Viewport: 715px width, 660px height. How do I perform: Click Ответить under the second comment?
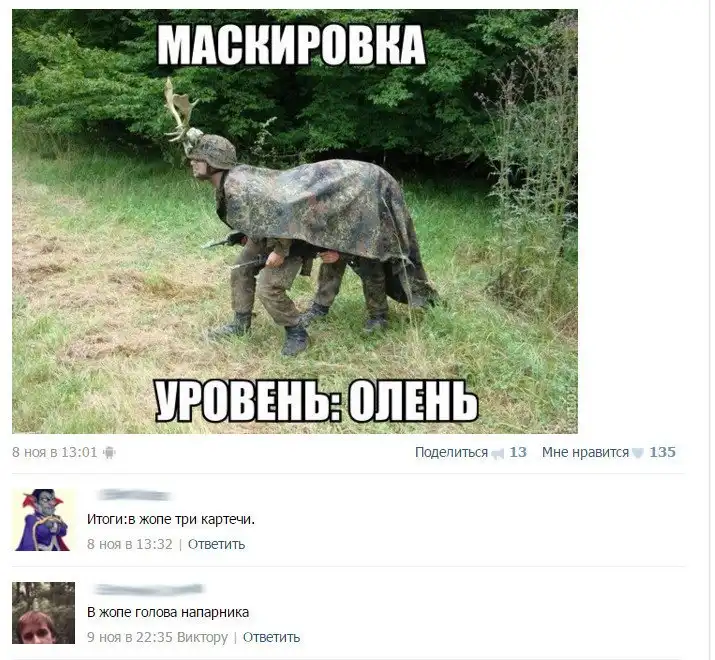click(271, 637)
